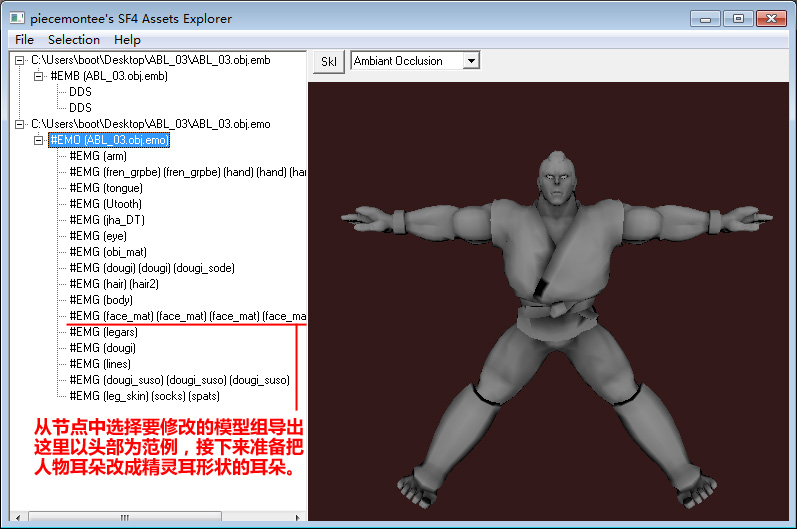
Task: Select the #EMG (eye) node
Action: tap(98, 236)
